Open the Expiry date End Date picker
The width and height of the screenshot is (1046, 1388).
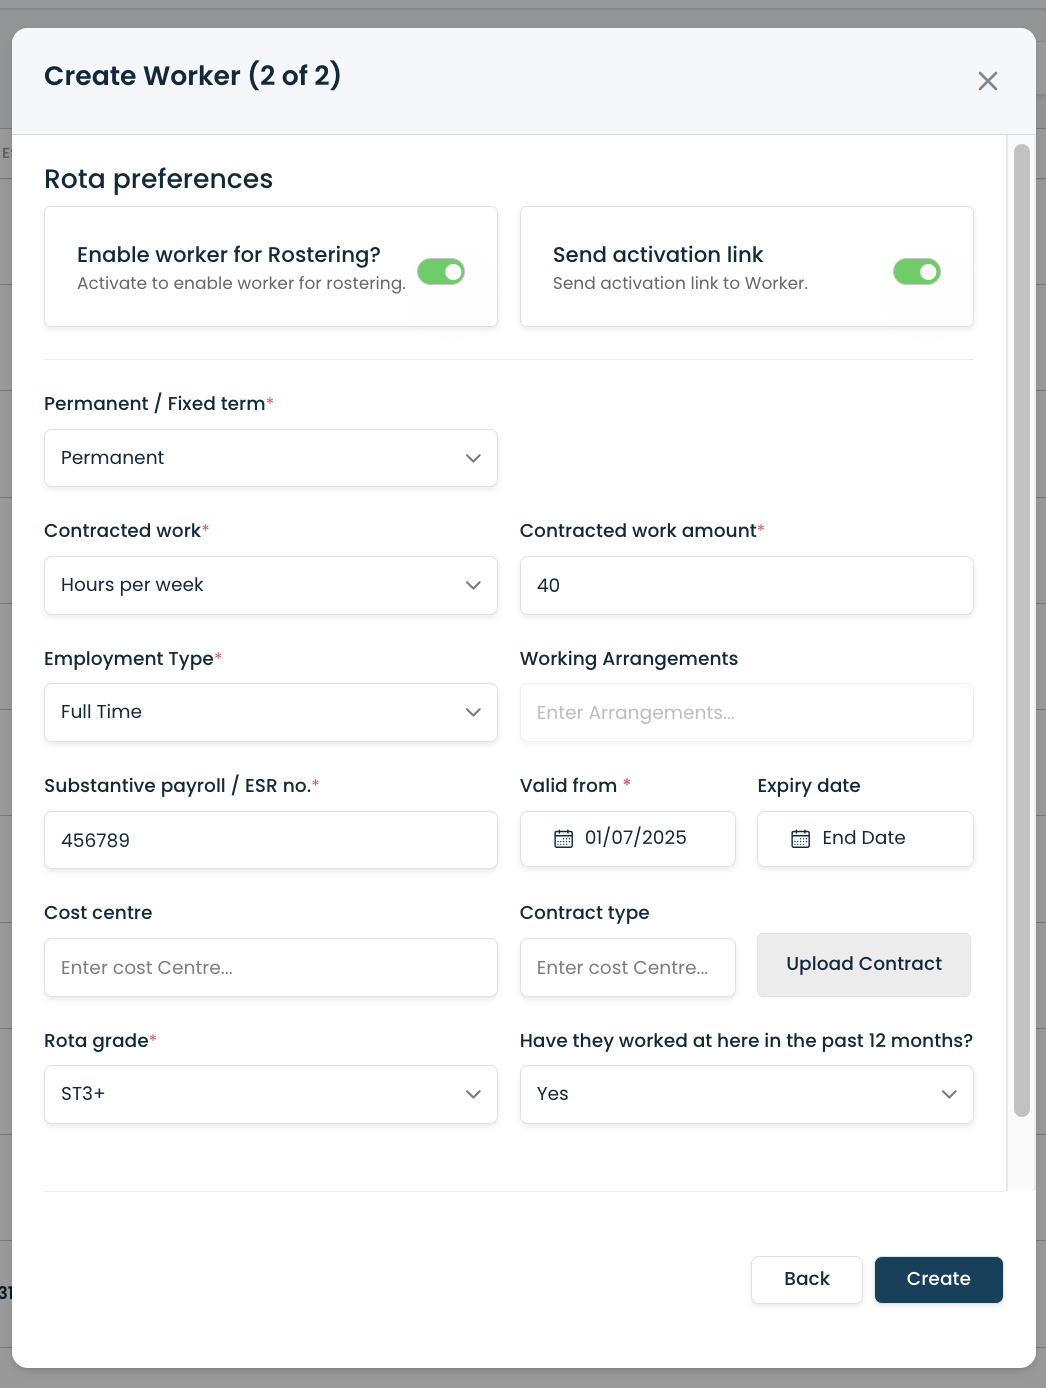[x=865, y=838]
